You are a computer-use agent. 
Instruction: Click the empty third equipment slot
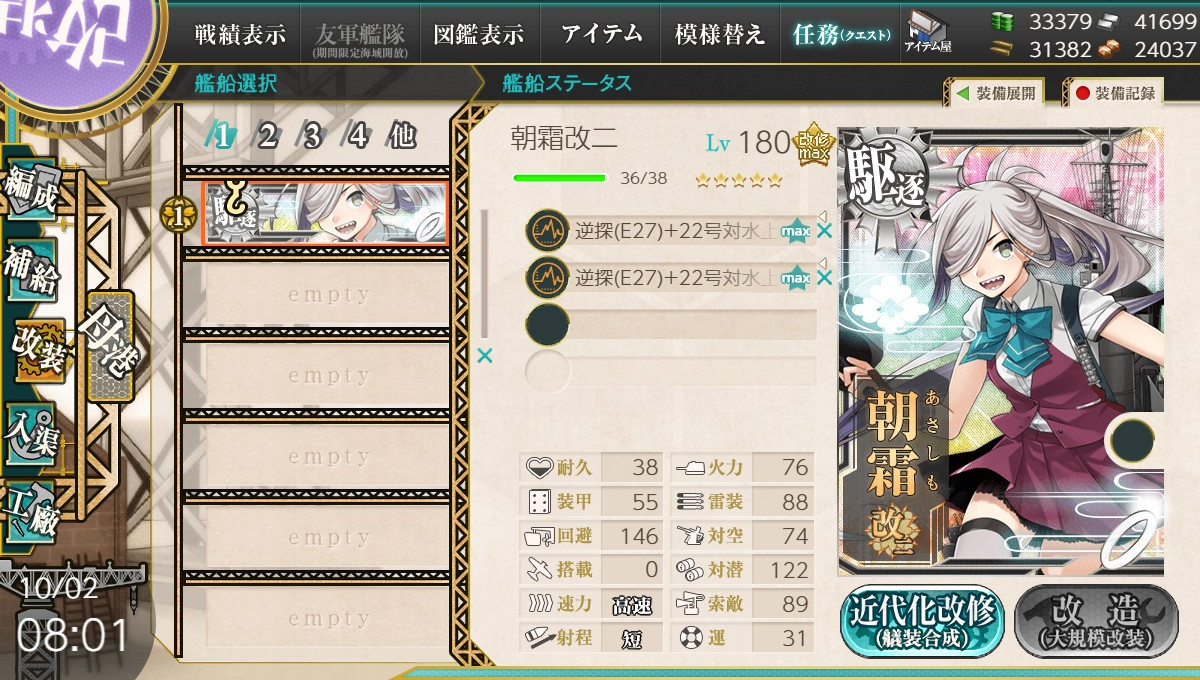click(671, 324)
